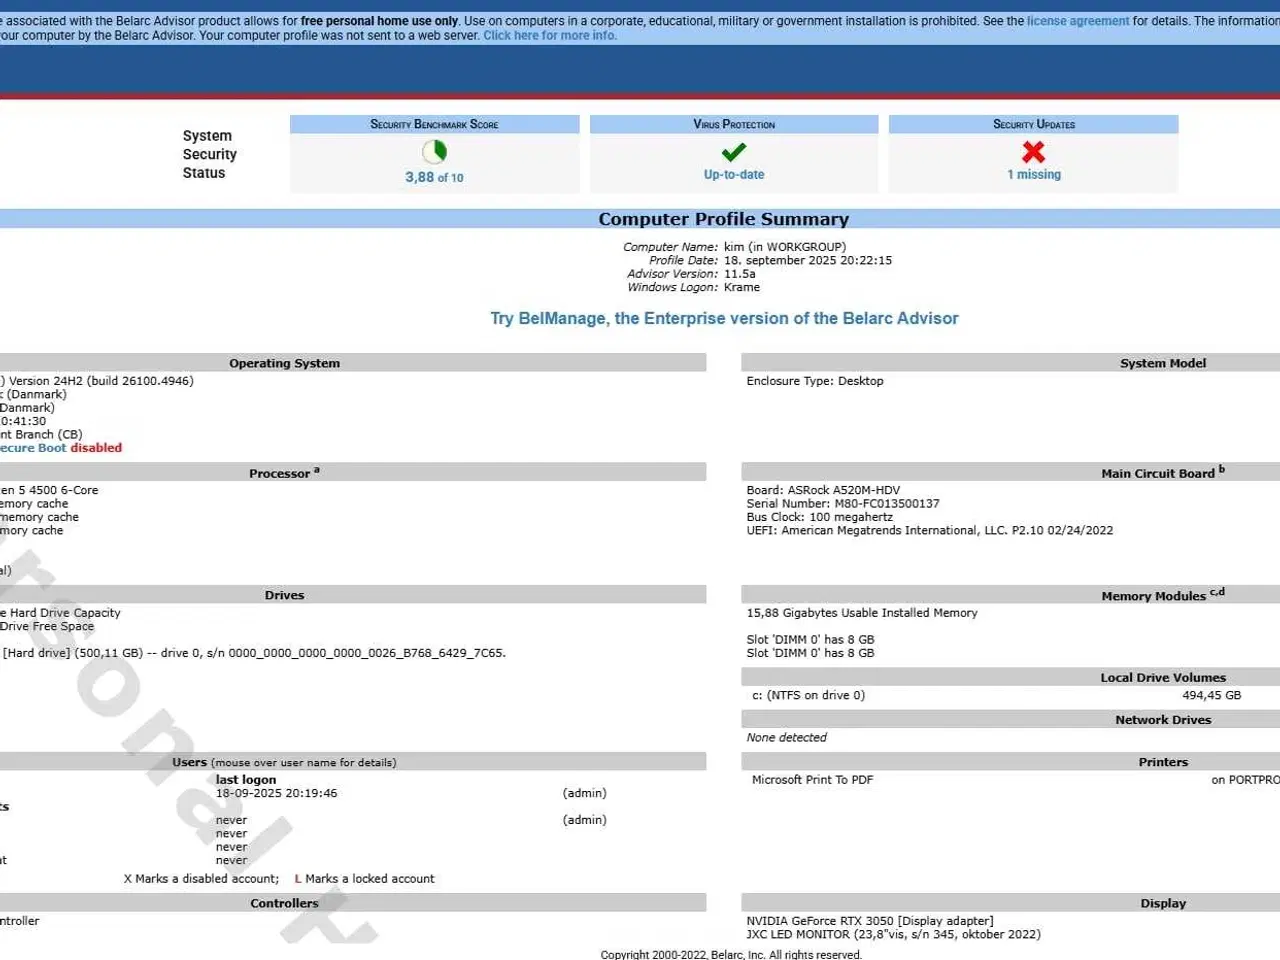
Task: Select the profile date '18. september 2025 20:22:15'
Action: (808, 260)
